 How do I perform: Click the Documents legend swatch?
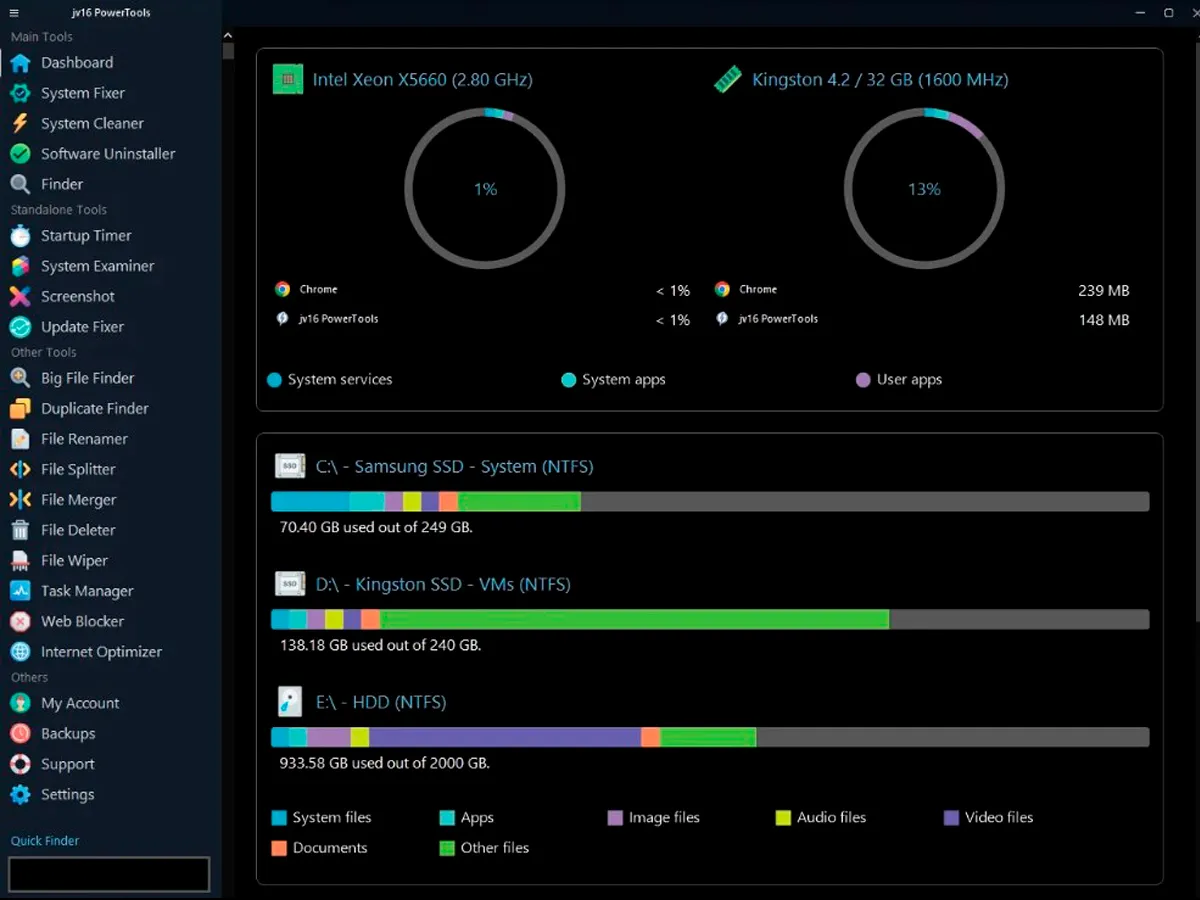point(279,848)
